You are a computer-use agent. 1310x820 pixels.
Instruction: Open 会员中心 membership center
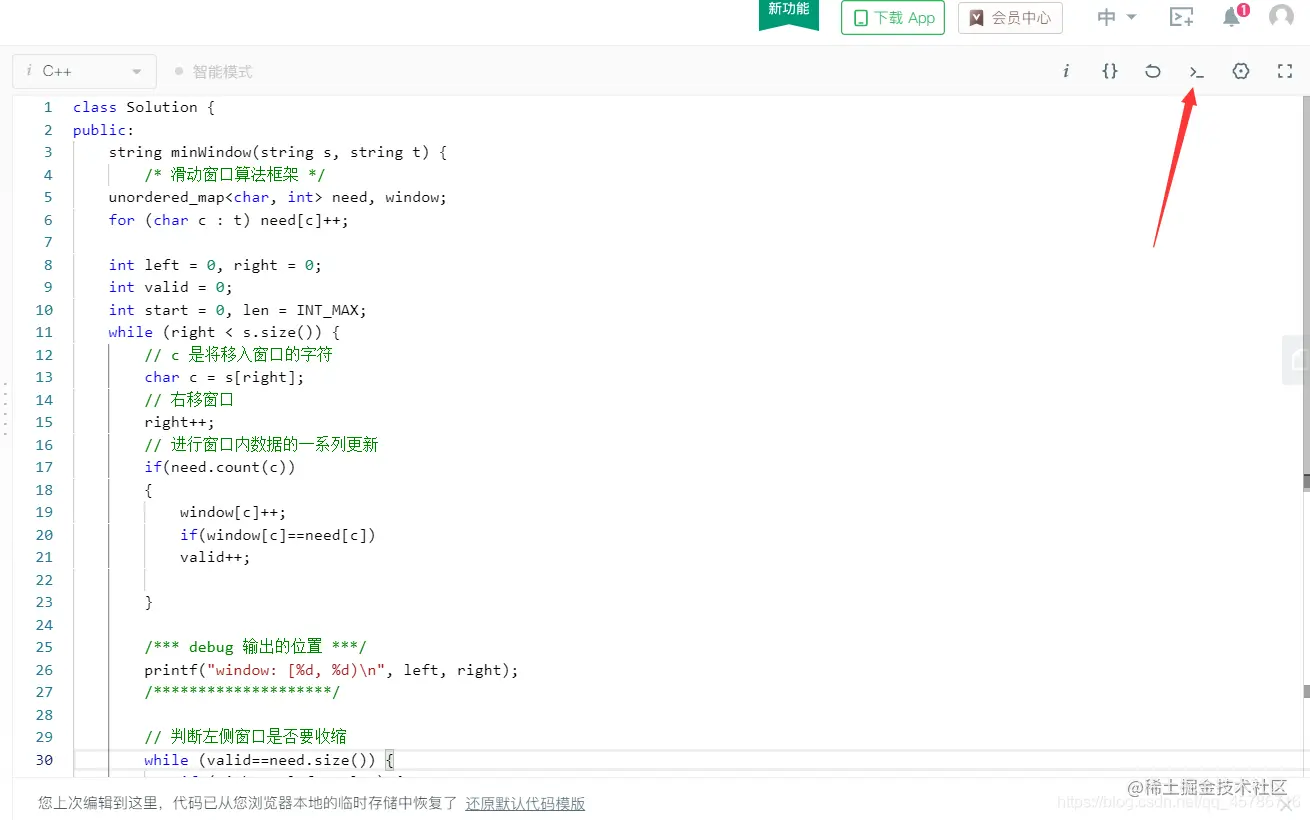(1010, 18)
